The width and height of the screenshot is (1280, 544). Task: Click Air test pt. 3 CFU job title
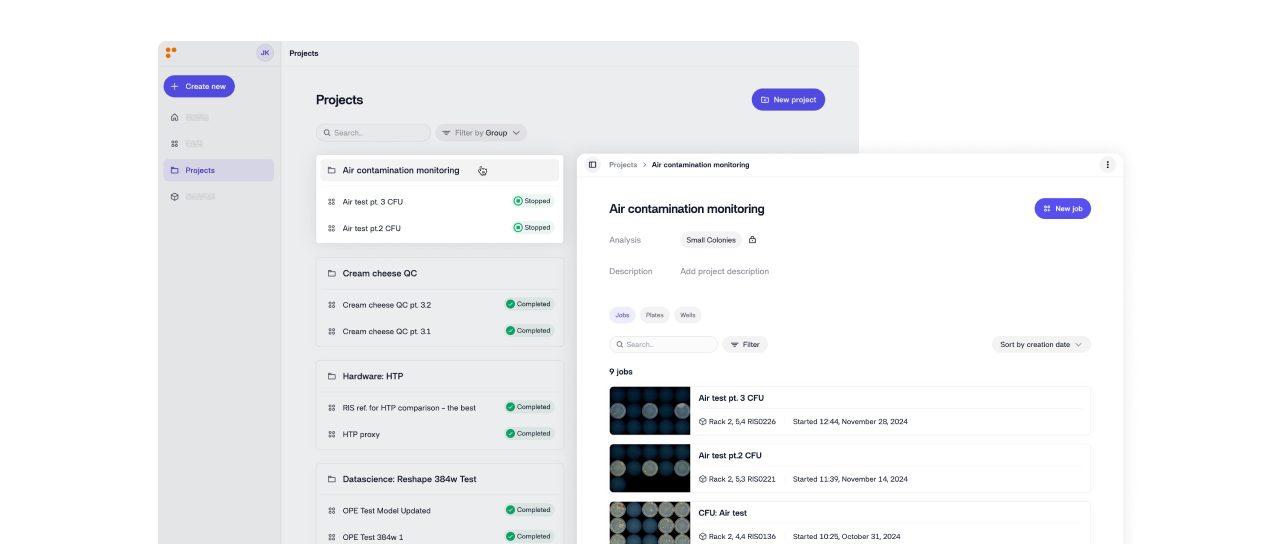(731, 398)
